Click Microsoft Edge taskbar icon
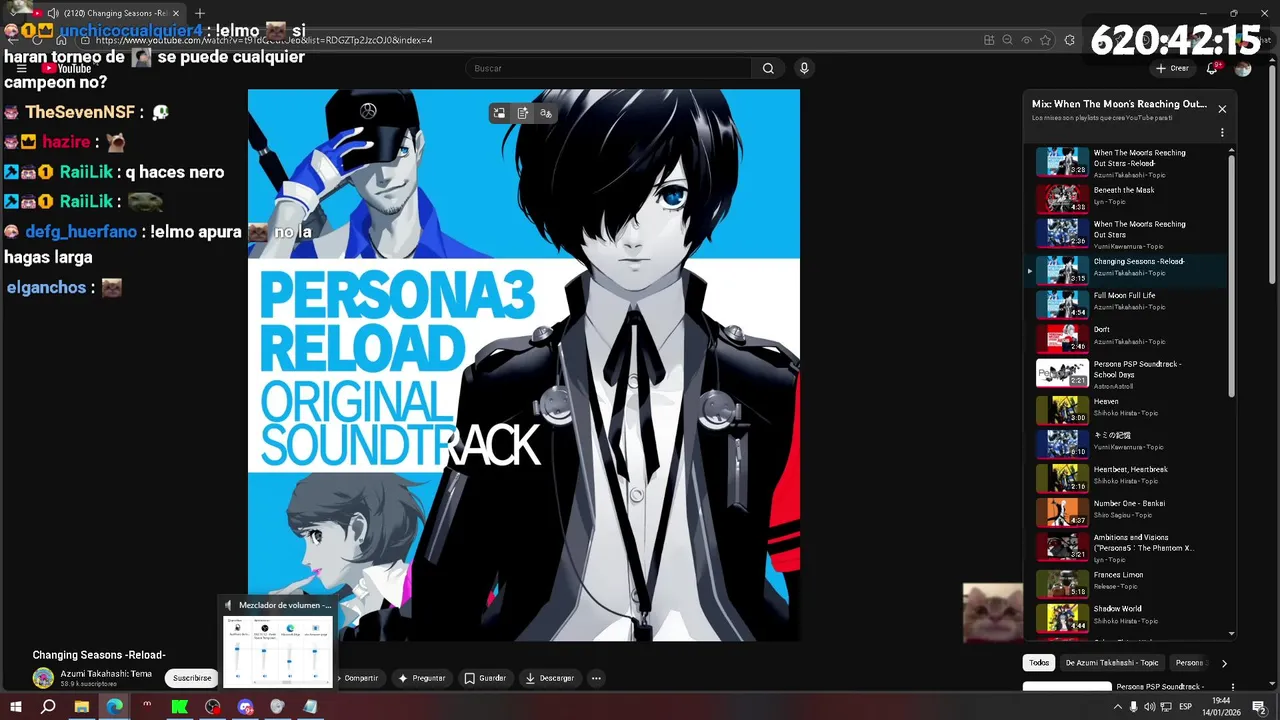 (115, 707)
